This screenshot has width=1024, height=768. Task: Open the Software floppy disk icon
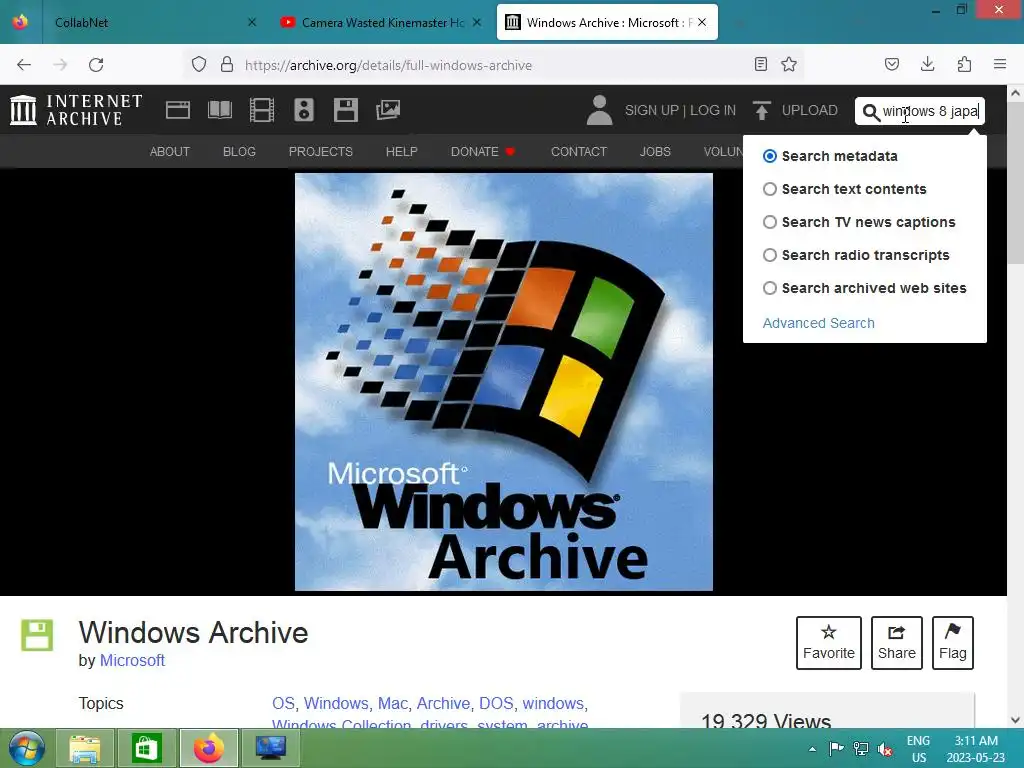click(345, 110)
